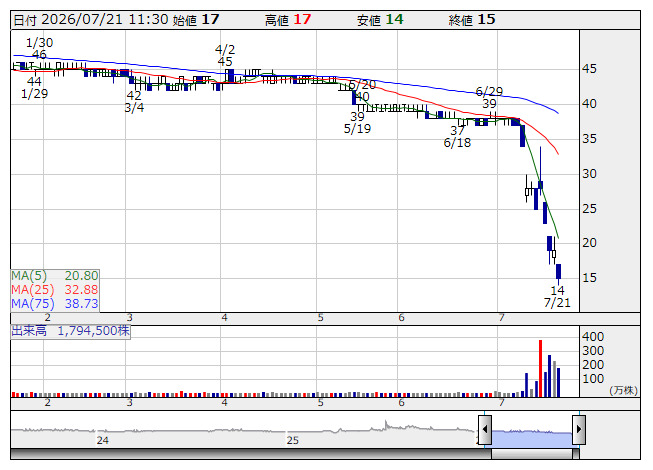Click the 安値 14 low price value
Image resolution: width=653 pixels, height=470 pixels.
pos(380,20)
